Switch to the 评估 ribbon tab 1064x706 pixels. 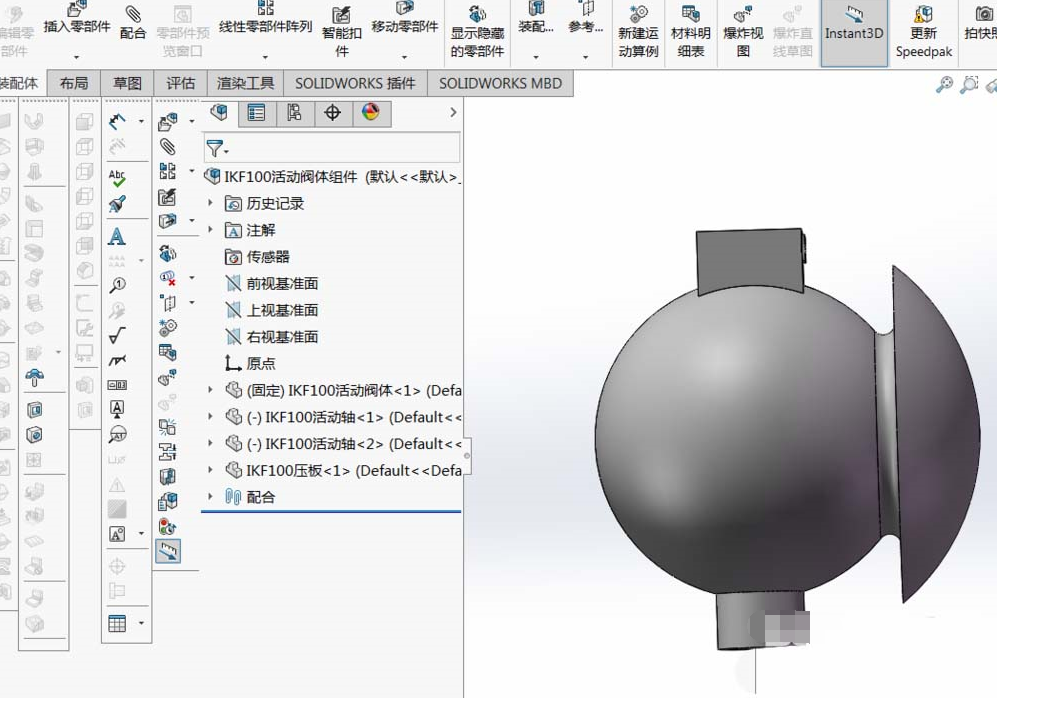[x=179, y=83]
